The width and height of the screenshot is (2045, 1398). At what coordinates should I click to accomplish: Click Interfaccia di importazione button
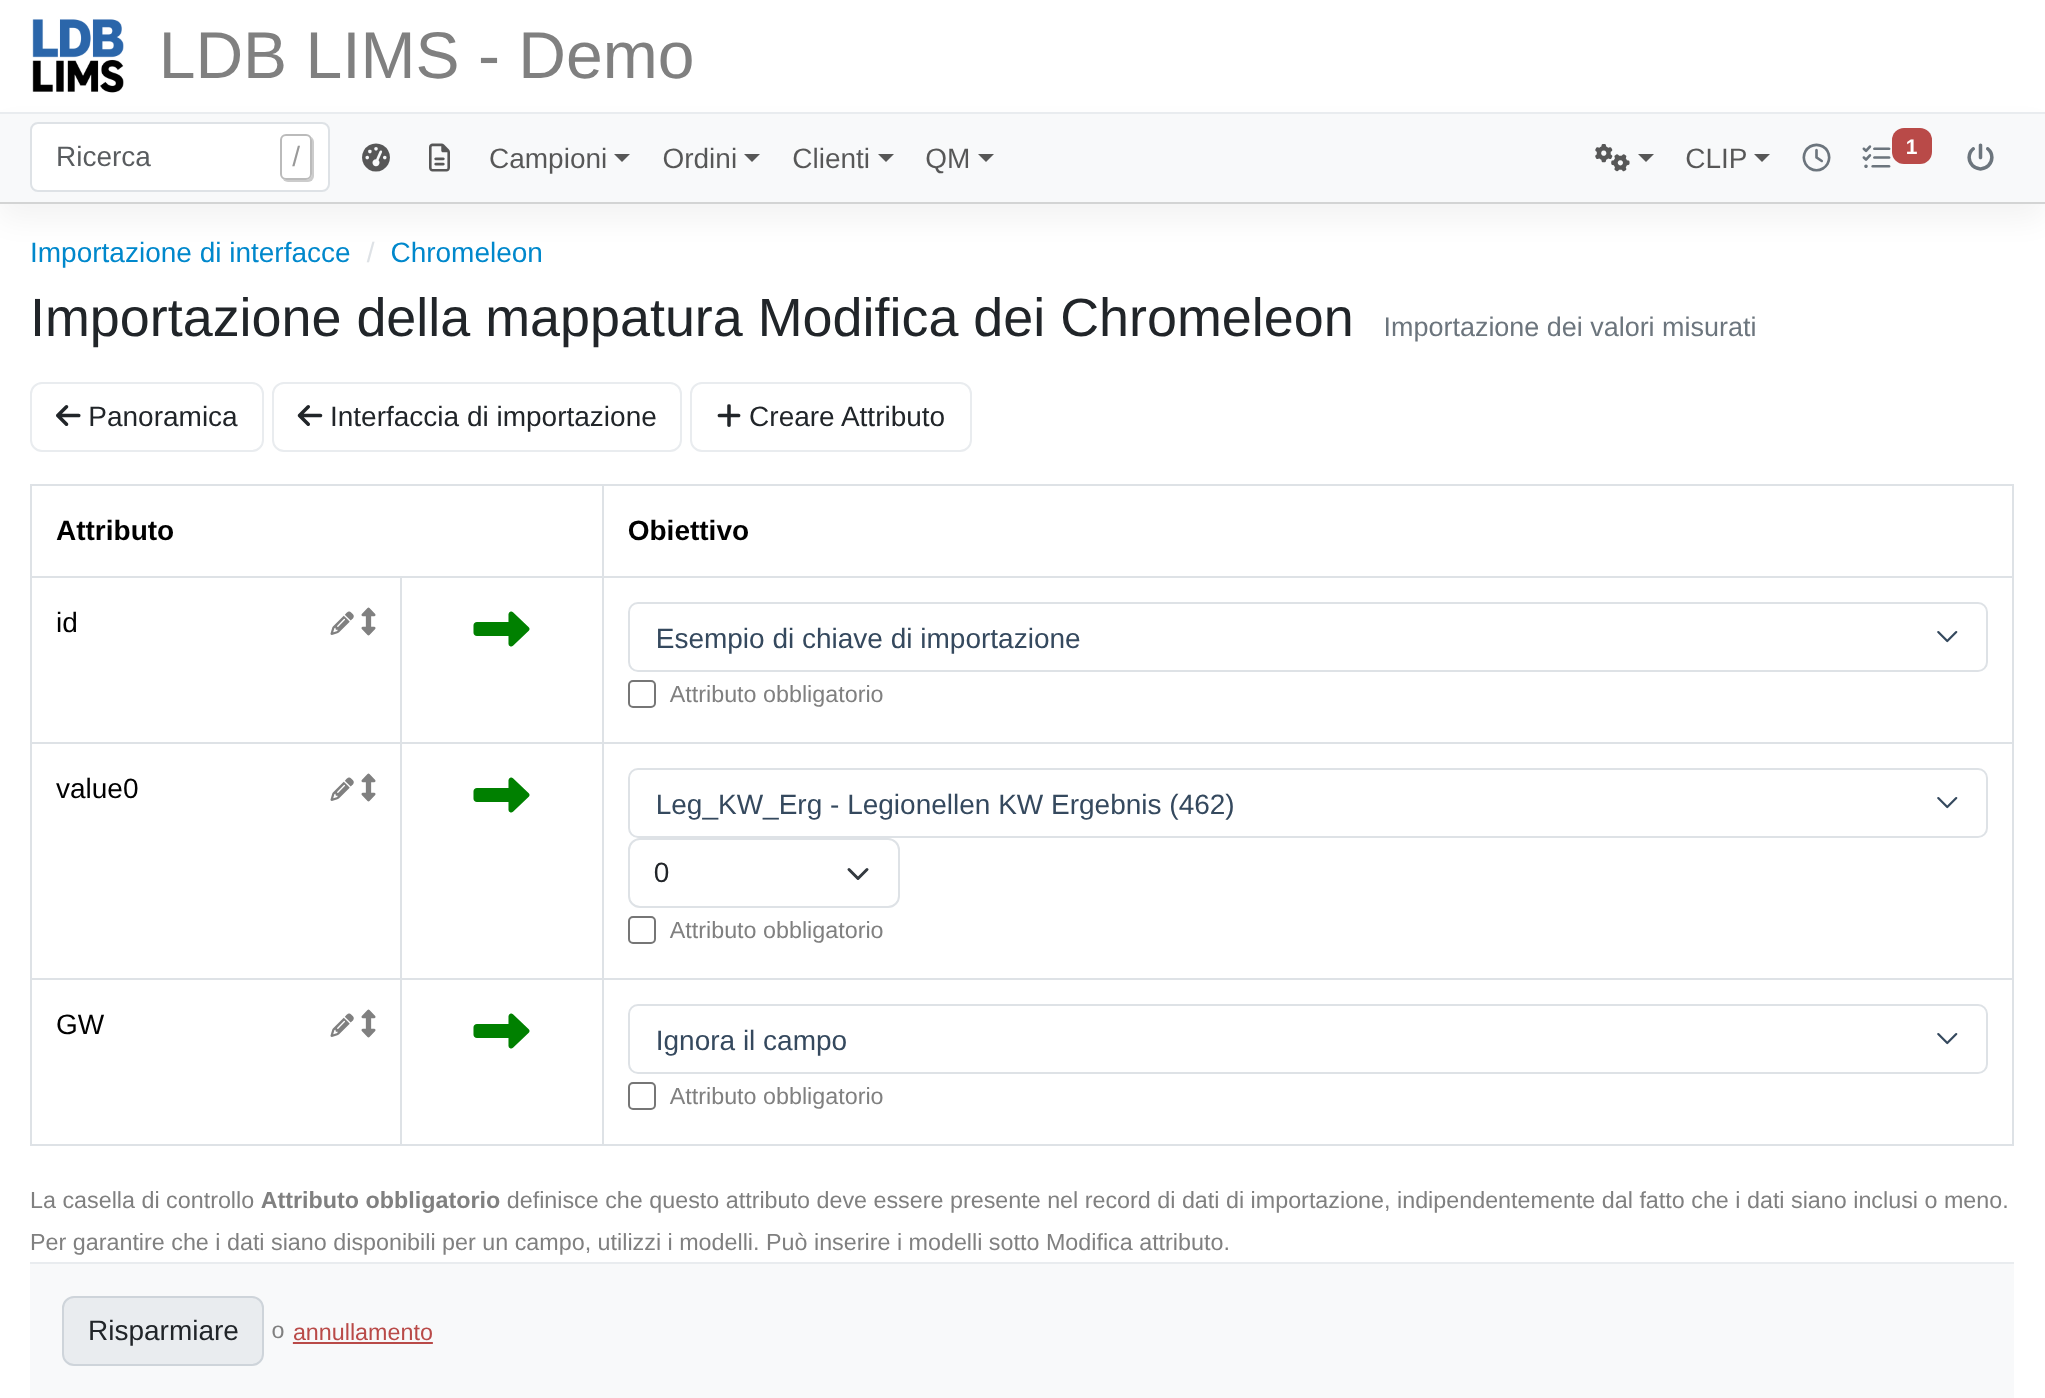(x=477, y=417)
